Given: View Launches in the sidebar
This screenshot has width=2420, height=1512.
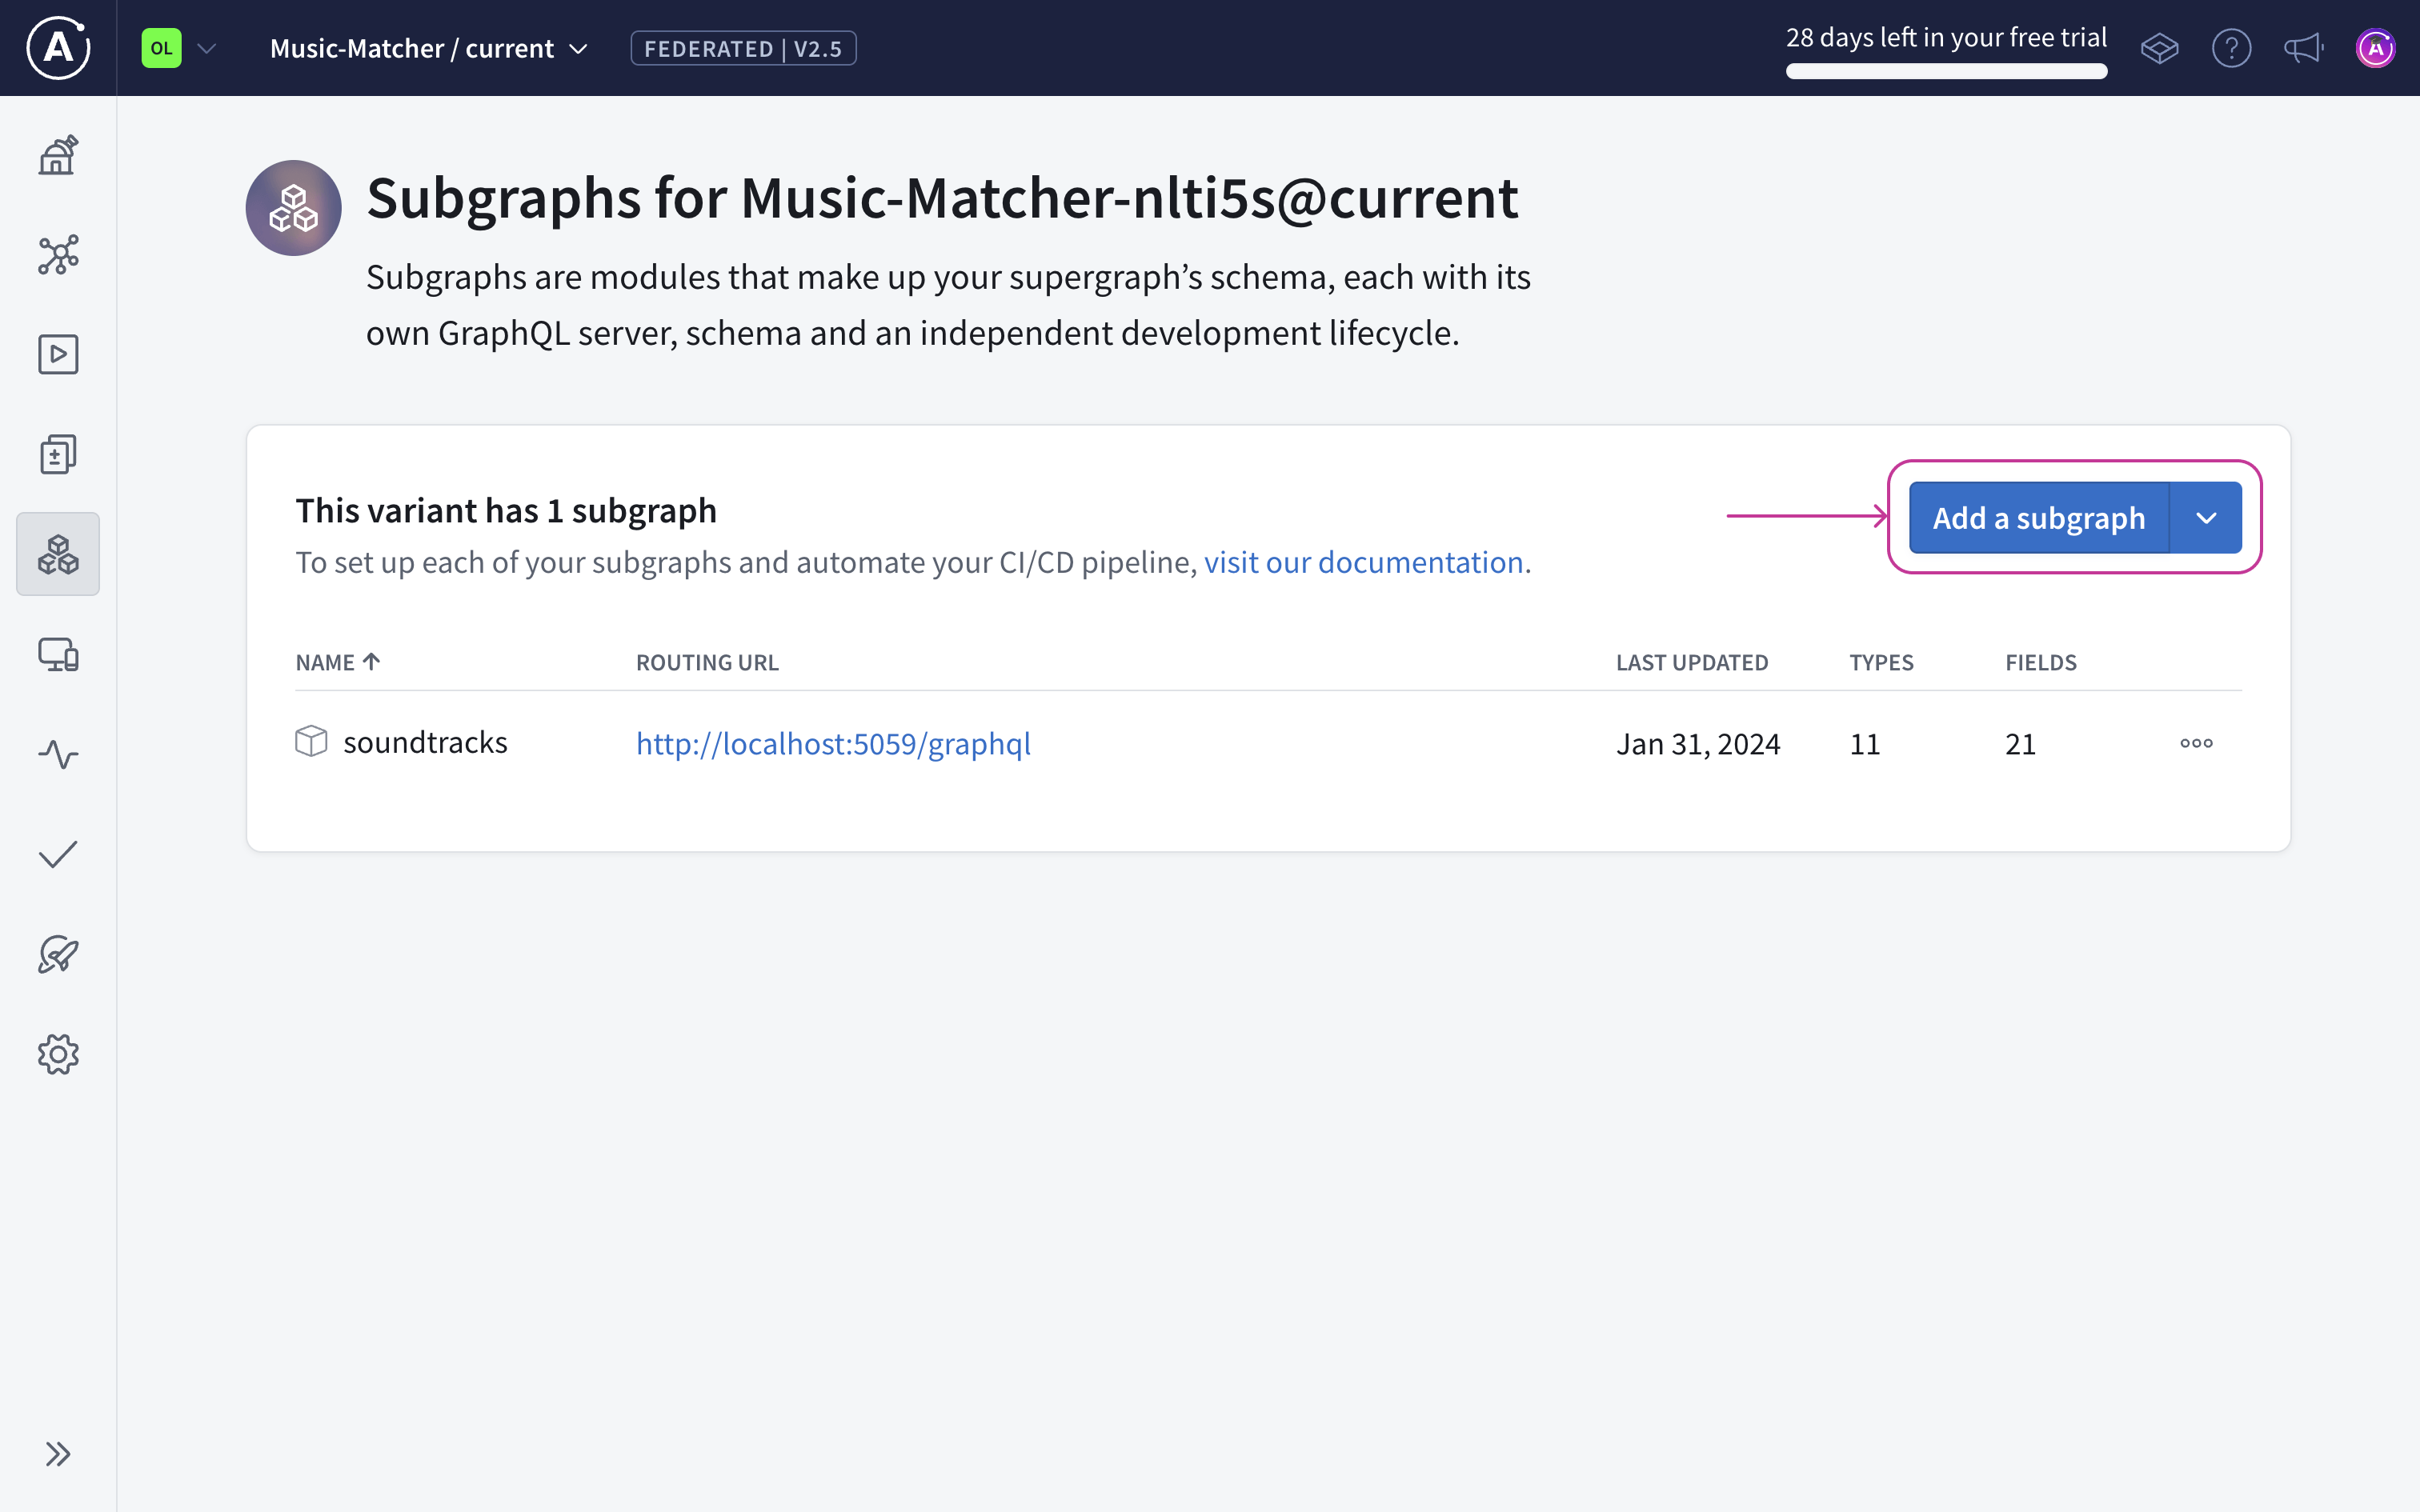Looking at the screenshot, I should coord(57,954).
